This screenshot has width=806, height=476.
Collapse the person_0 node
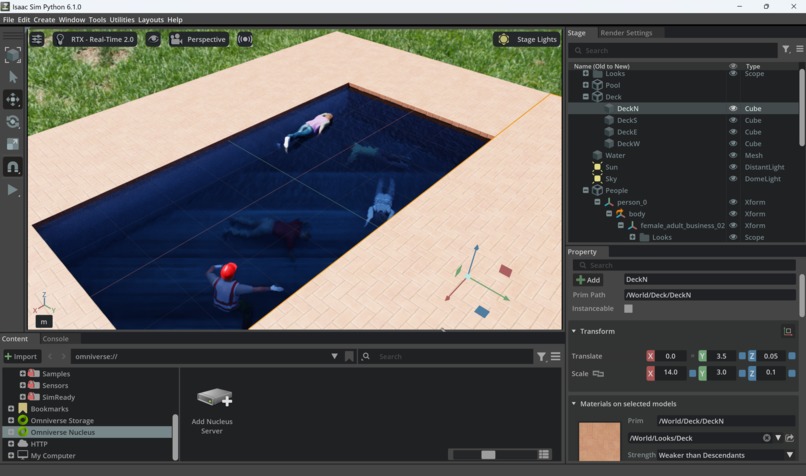click(x=597, y=202)
